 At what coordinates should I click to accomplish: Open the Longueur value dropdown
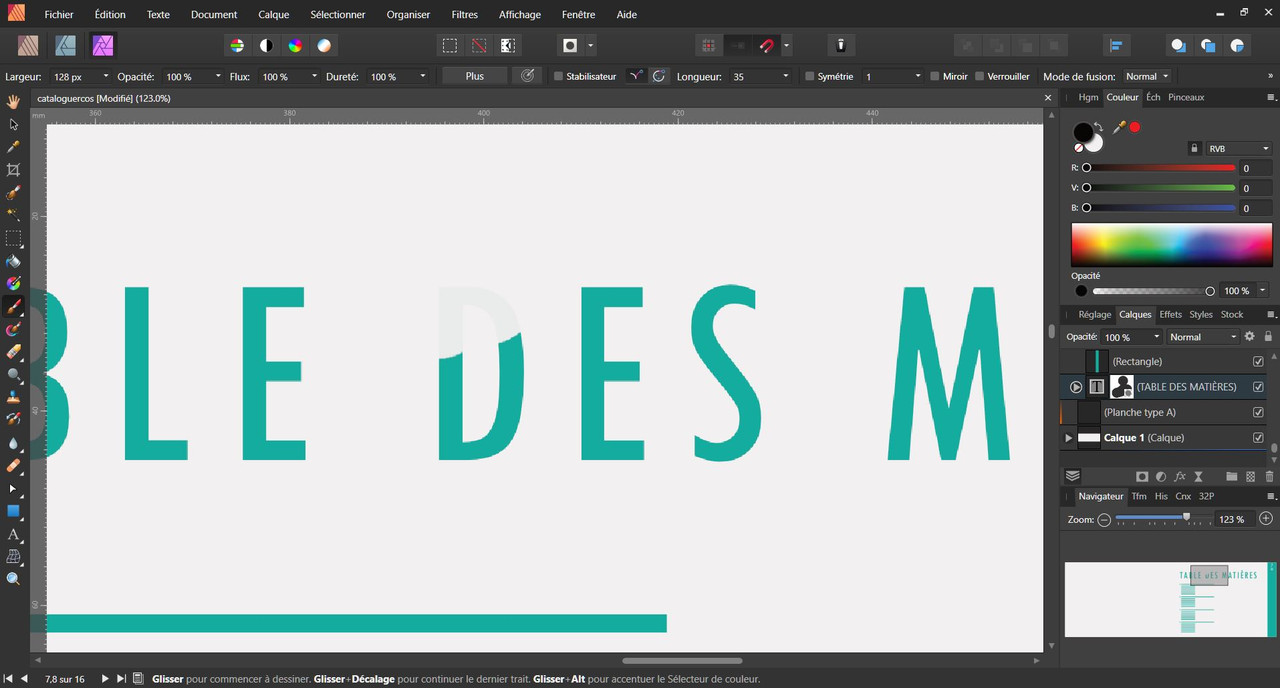[785, 76]
